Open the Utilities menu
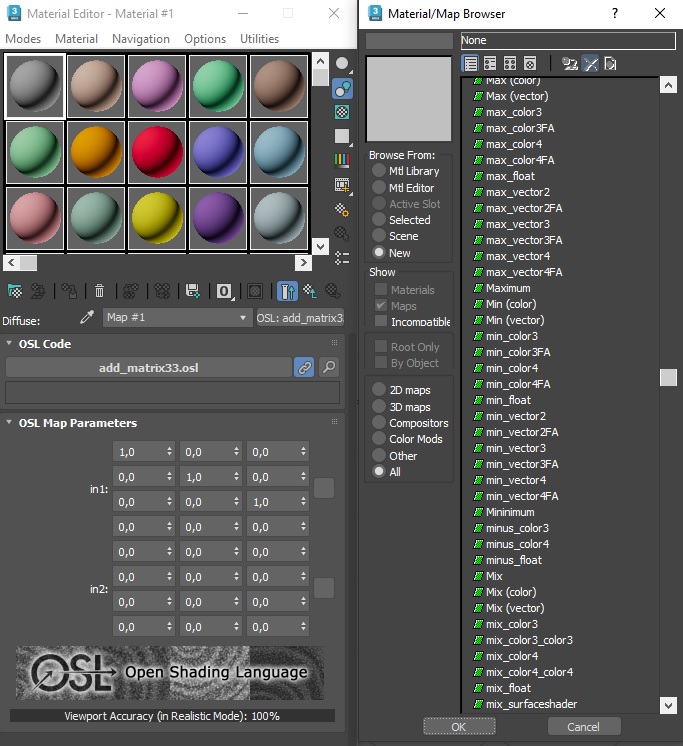This screenshot has width=683, height=746. (259, 39)
